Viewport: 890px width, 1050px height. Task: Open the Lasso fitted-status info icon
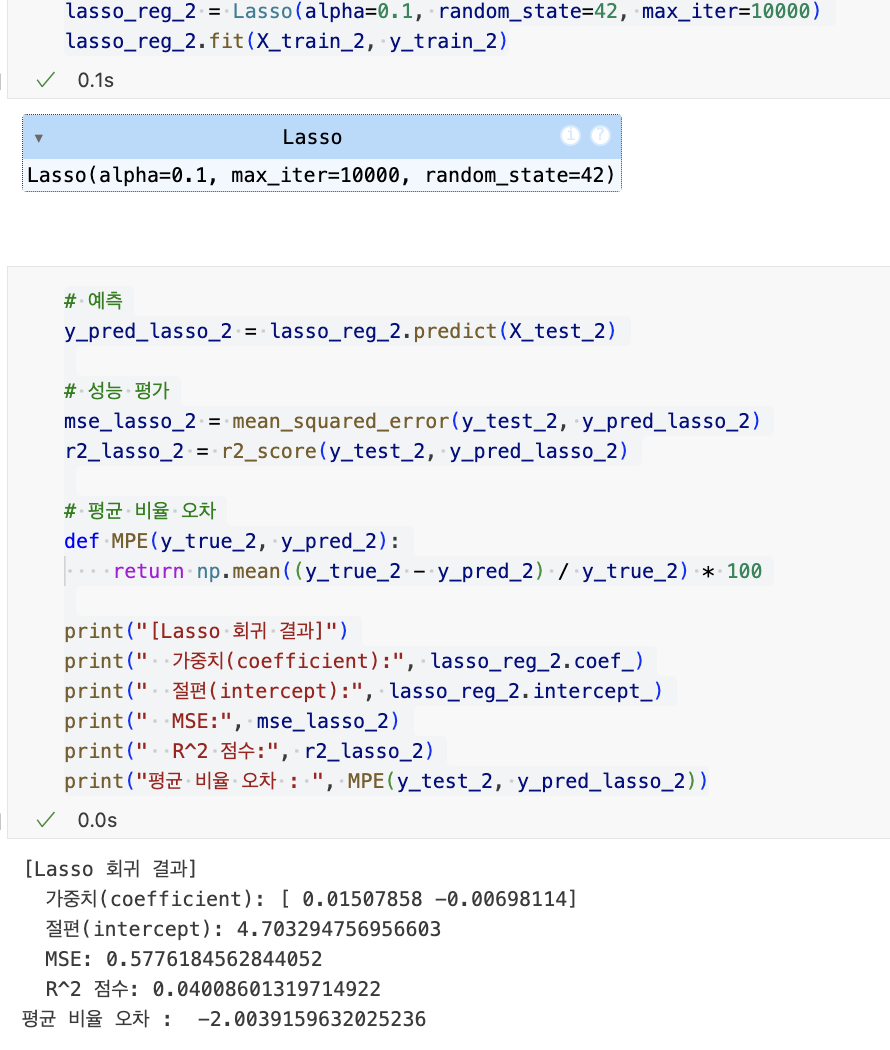(x=570, y=136)
